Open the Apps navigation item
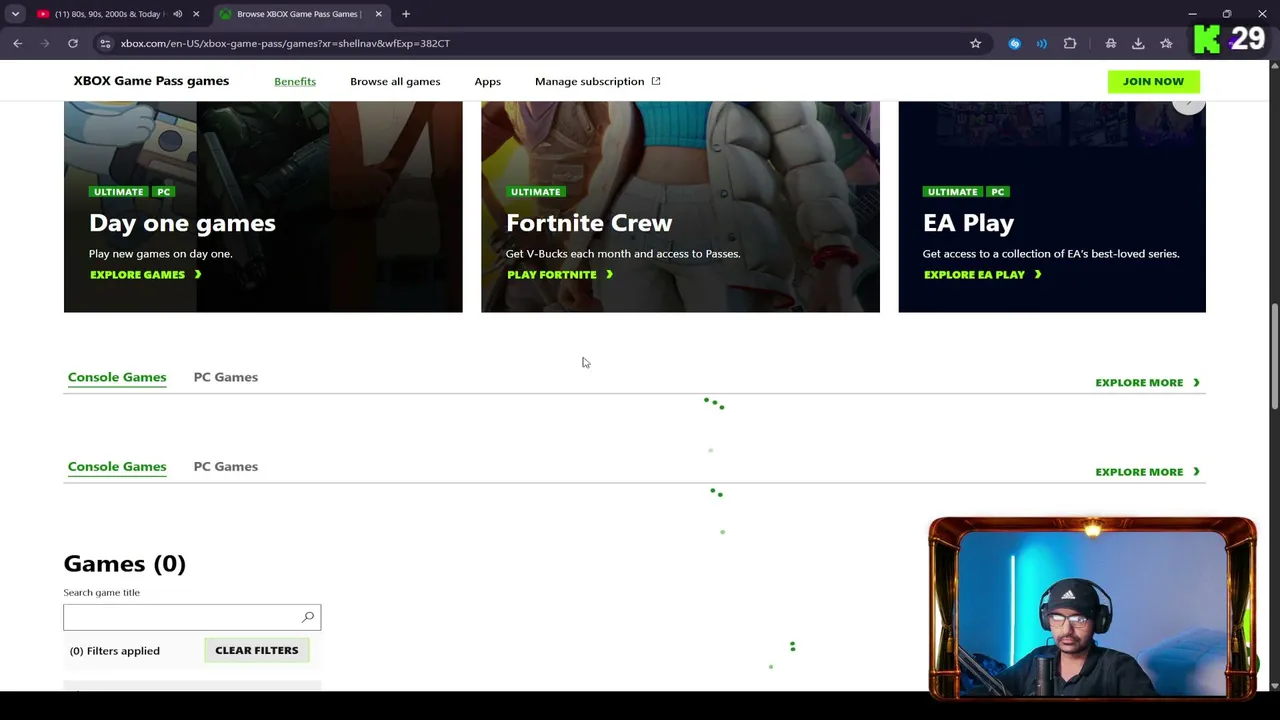The width and height of the screenshot is (1280, 720). coord(487,81)
